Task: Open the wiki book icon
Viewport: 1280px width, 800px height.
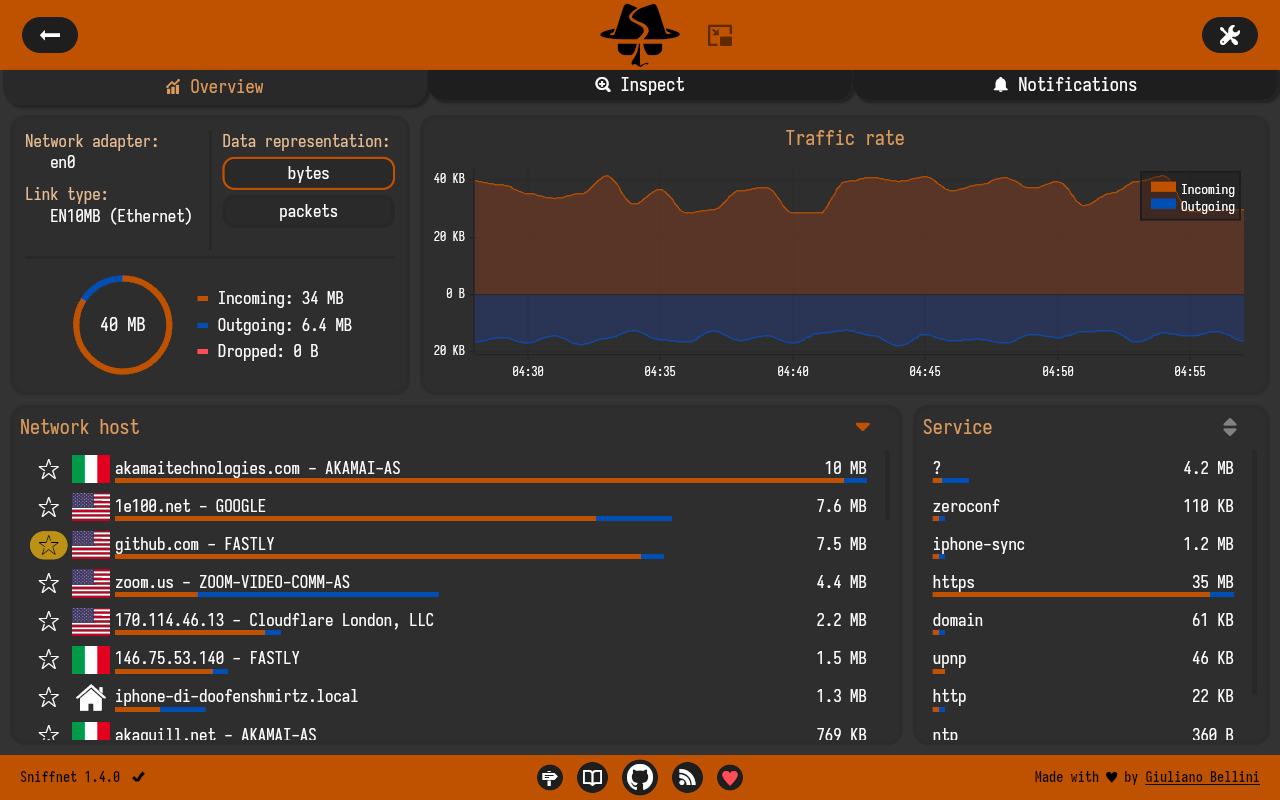Action: [593, 777]
